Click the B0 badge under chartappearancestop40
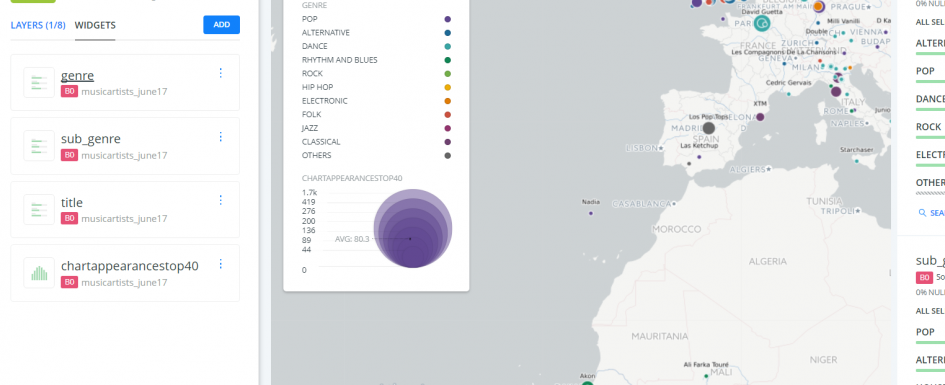The image size is (945, 385). [x=69, y=282]
